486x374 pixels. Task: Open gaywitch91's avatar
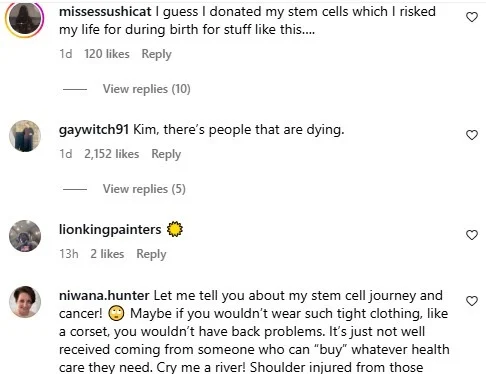tap(25, 136)
